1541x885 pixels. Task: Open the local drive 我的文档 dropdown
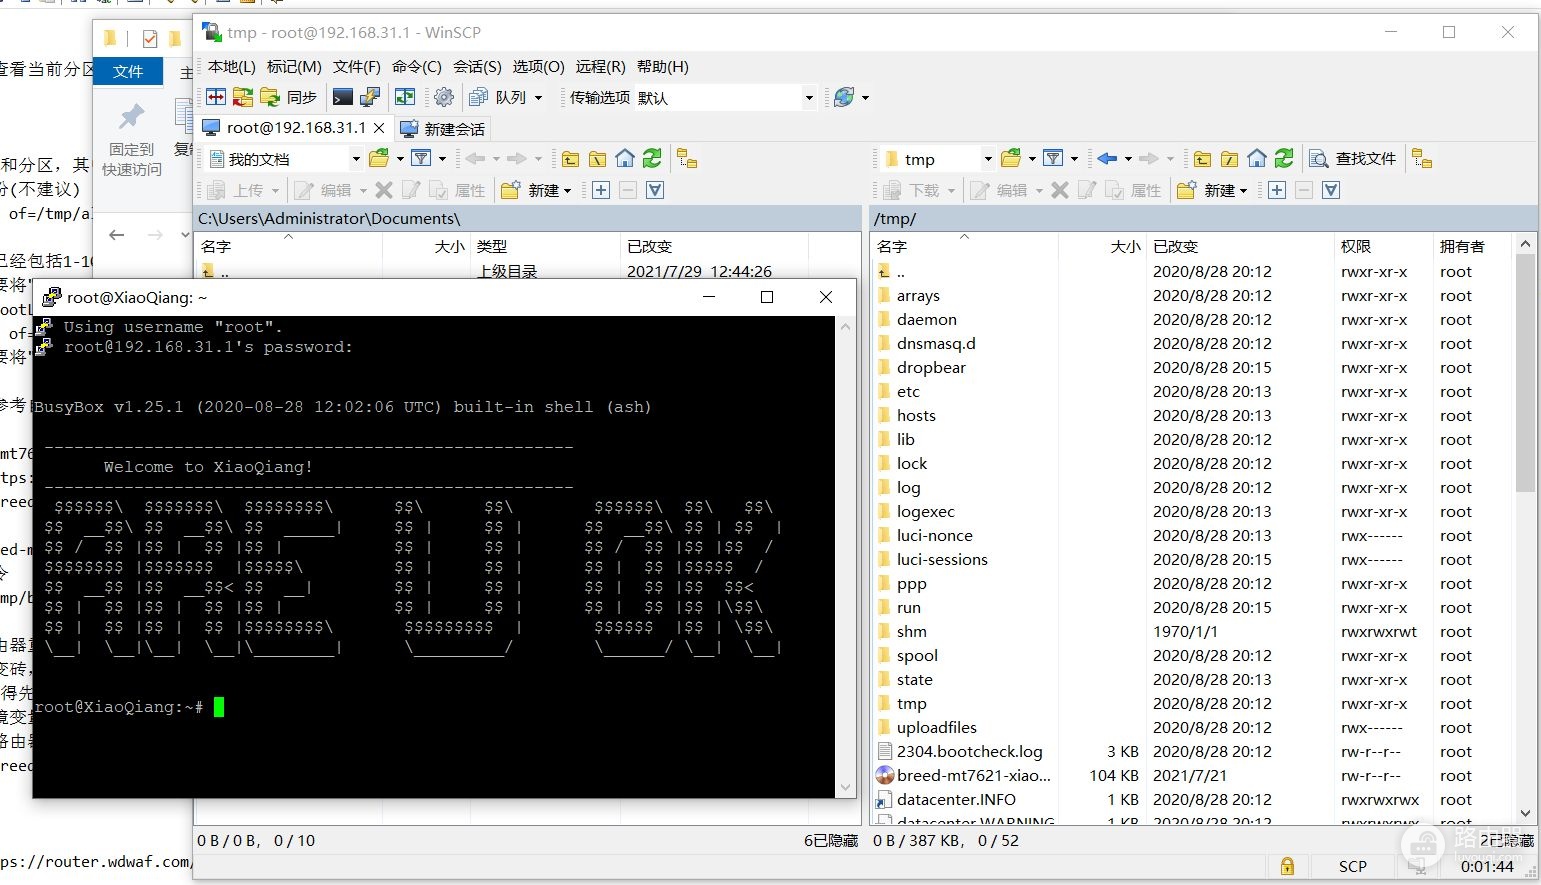pyautogui.click(x=355, y=158)
